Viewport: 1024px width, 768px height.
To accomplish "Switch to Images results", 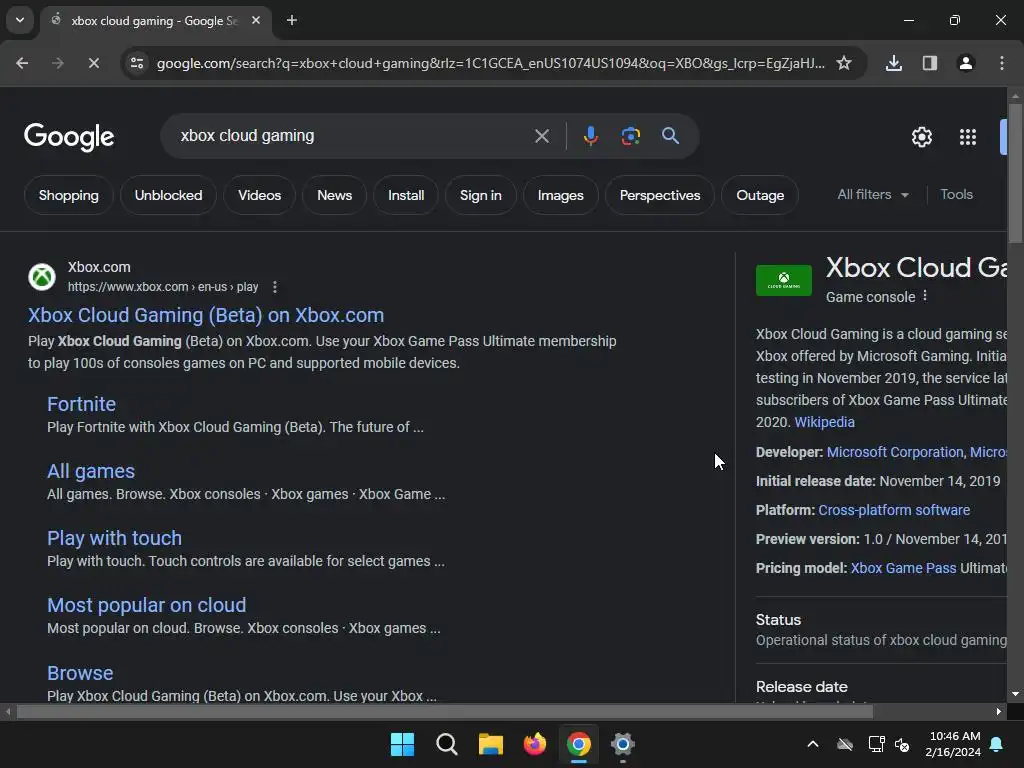I will 560,195.
